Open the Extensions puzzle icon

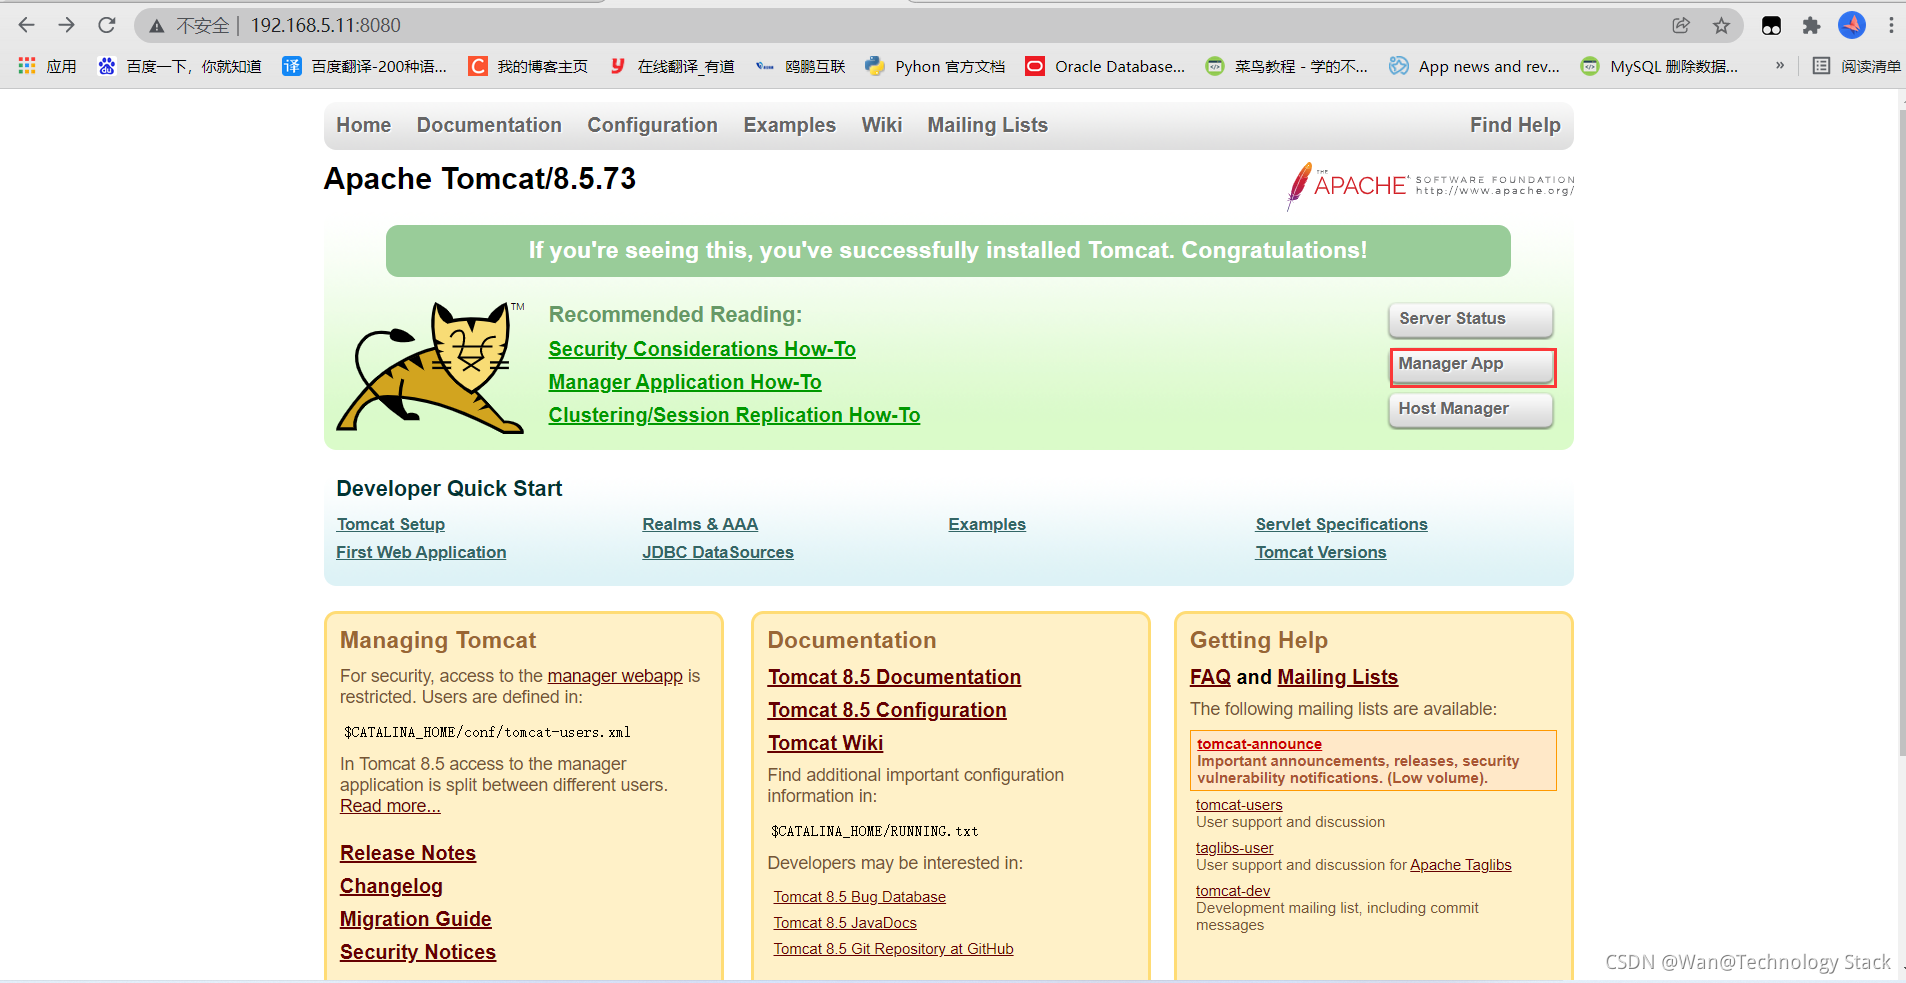click(1811, 25)
